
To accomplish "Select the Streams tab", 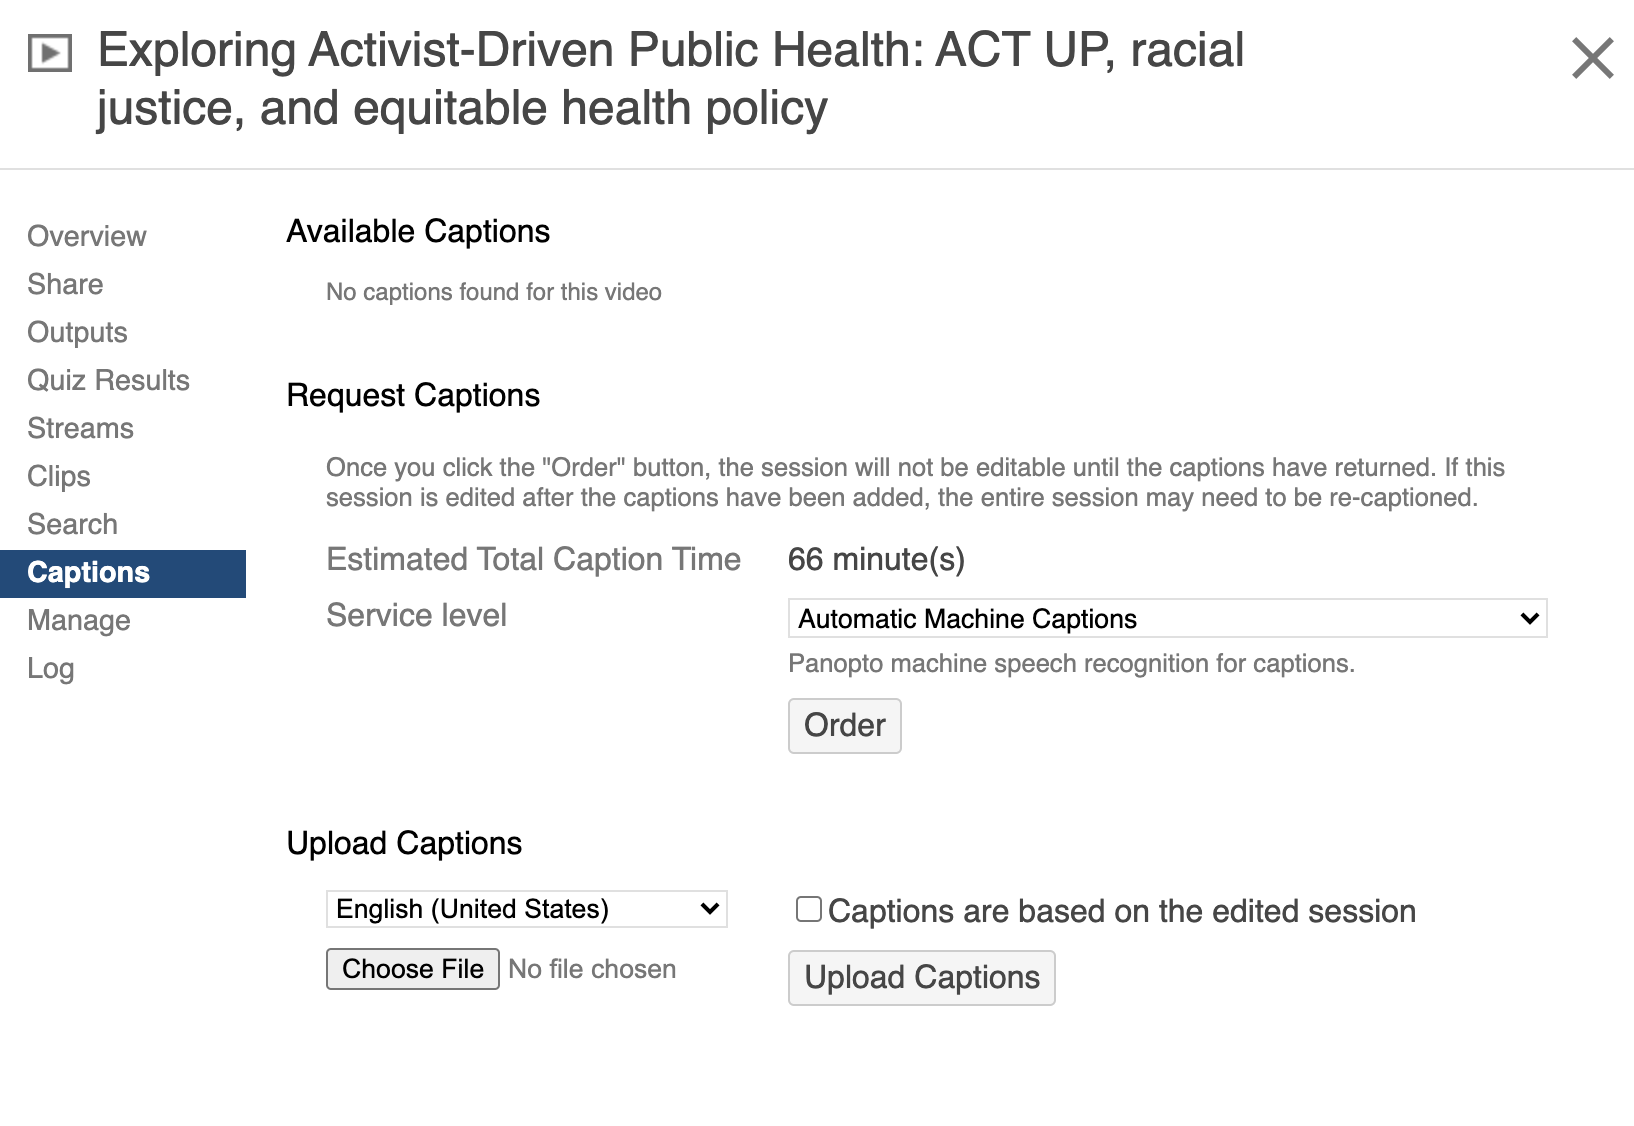I will point(80,428).
